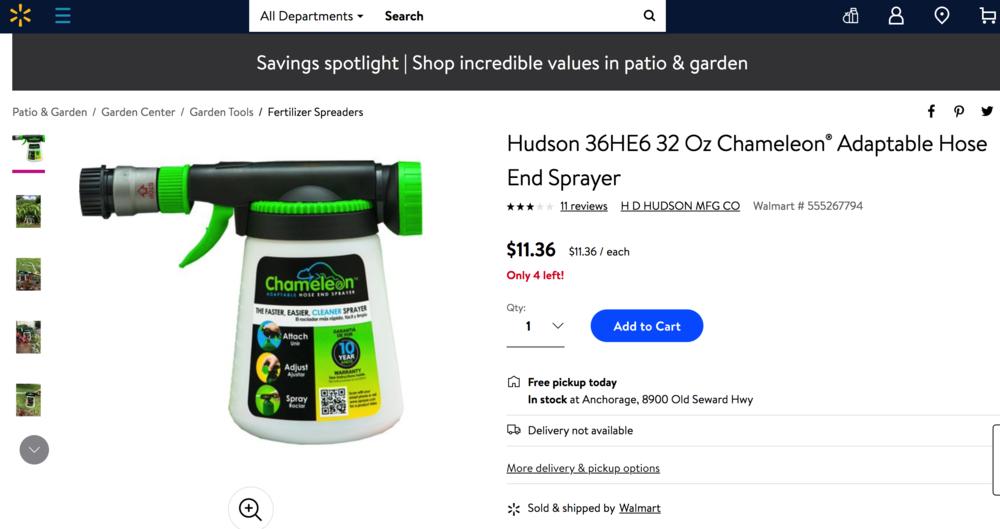Viewport: 1000px width, 529px height.
Task: Click the search magnifier icon
Action: tap(649, 16)
